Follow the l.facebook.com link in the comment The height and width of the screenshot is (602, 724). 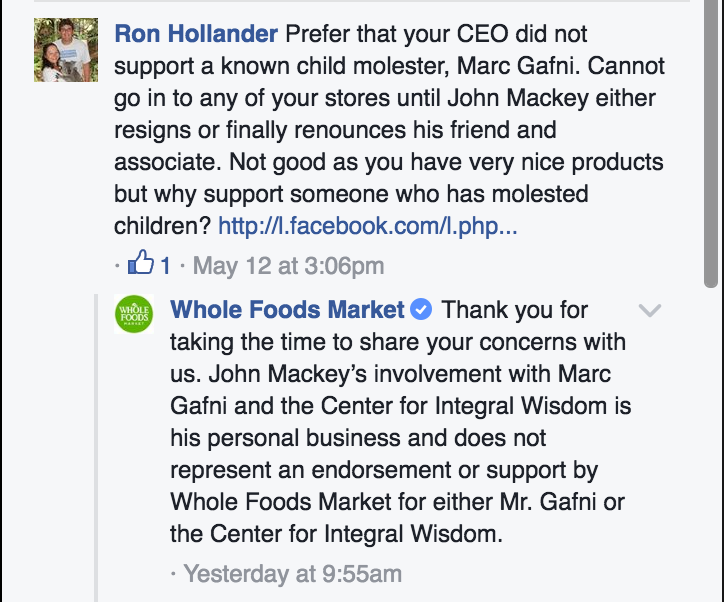coord(367,226)
